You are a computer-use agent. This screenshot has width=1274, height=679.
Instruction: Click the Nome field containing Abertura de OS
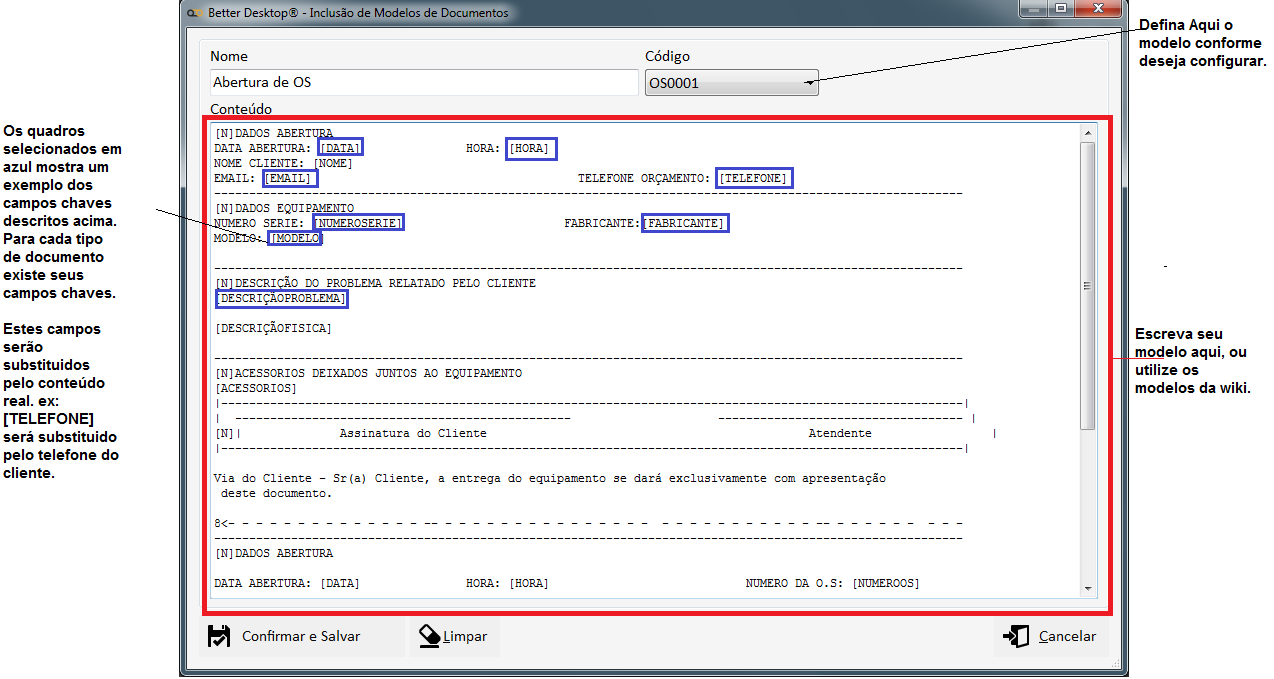point(424,82)
